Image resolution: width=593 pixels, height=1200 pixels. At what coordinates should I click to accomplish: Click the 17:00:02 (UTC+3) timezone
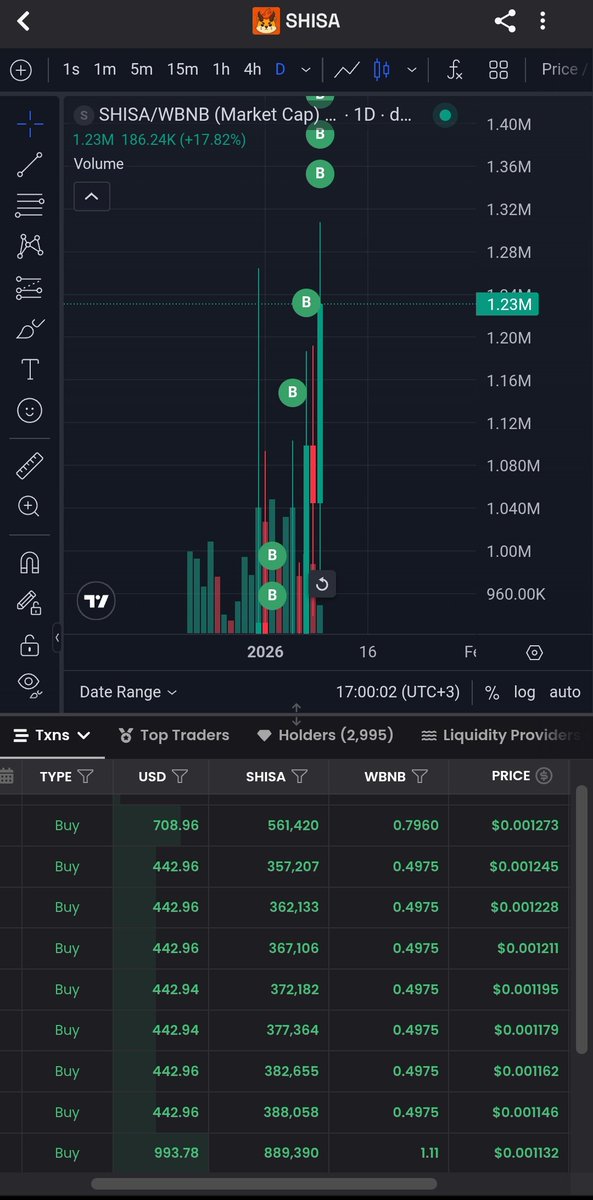coord(397,692)
